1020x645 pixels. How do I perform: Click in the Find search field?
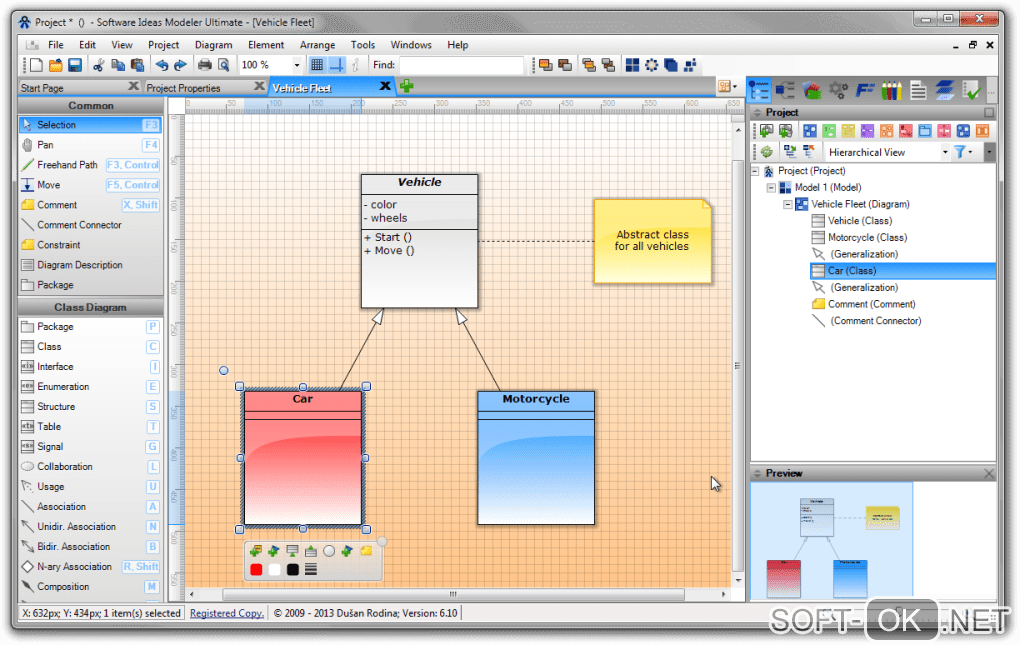pyautogui.click(x=461, y=65)
